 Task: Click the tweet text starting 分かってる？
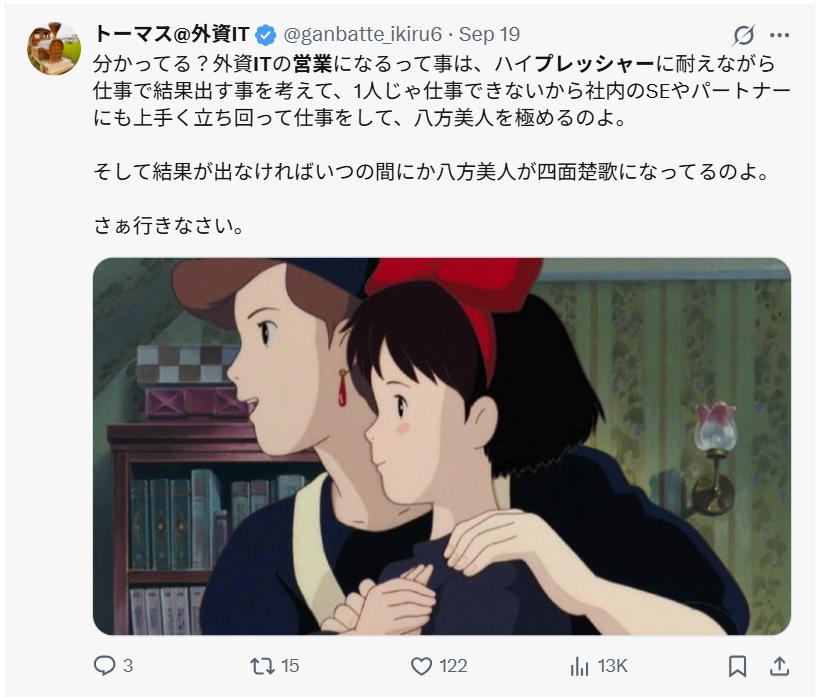click(x=442, y=91)
